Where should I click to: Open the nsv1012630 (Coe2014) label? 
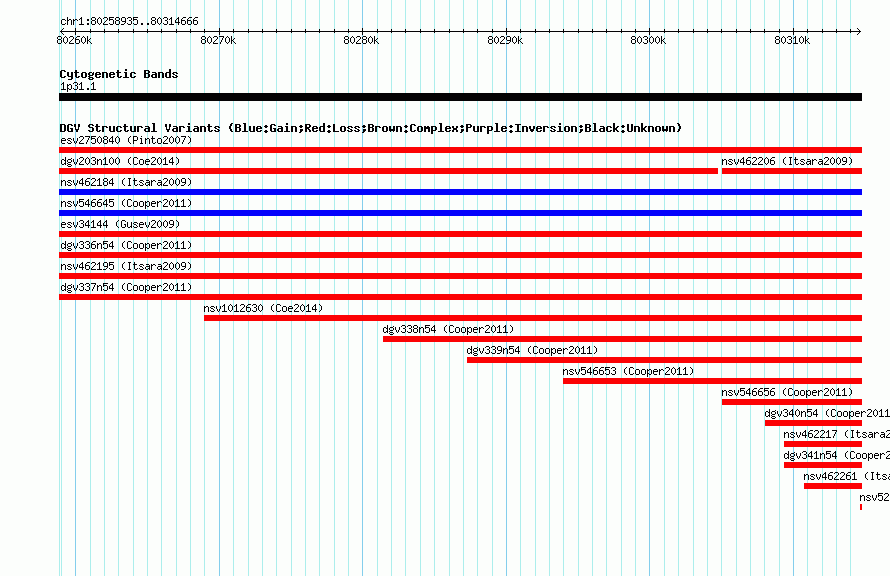click(263, 308)
